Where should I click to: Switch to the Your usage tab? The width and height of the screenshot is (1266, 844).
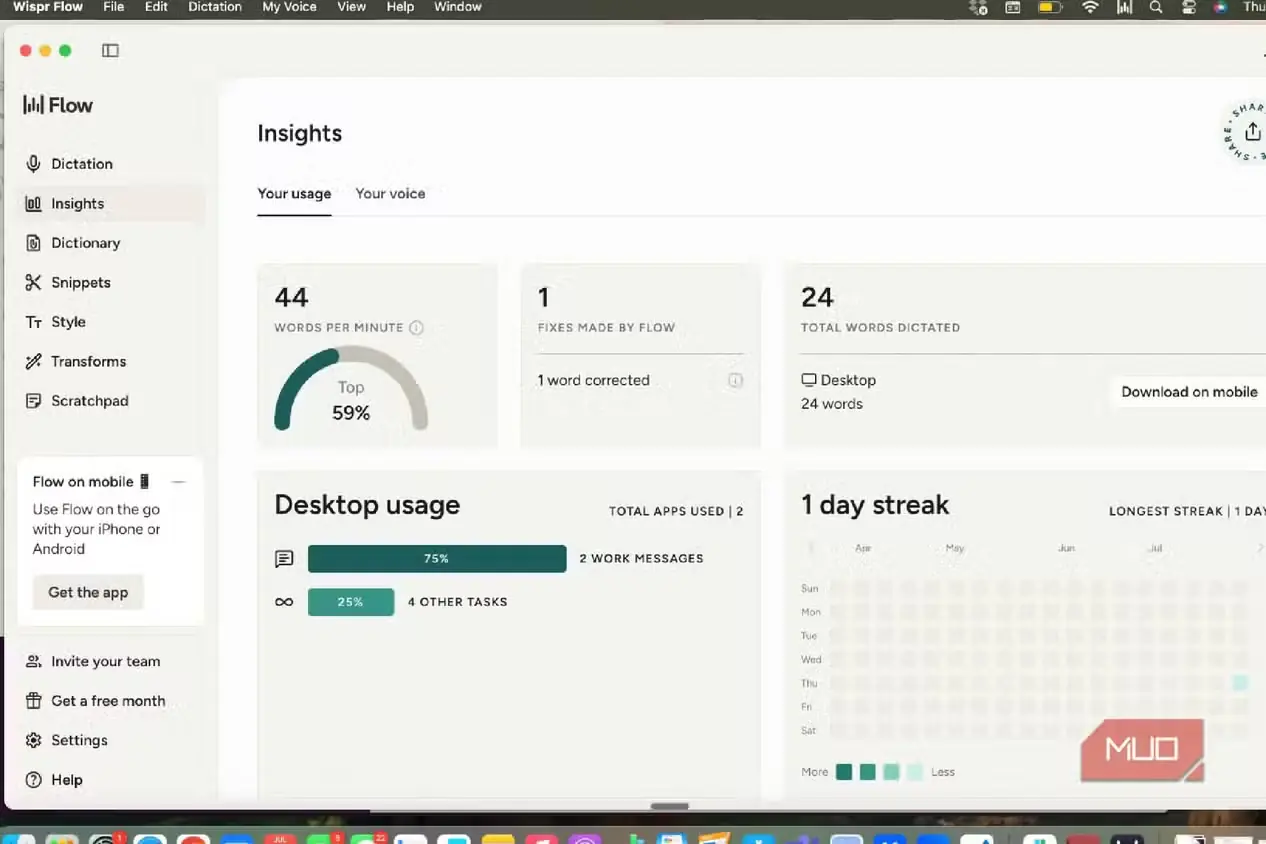[294, 193]
